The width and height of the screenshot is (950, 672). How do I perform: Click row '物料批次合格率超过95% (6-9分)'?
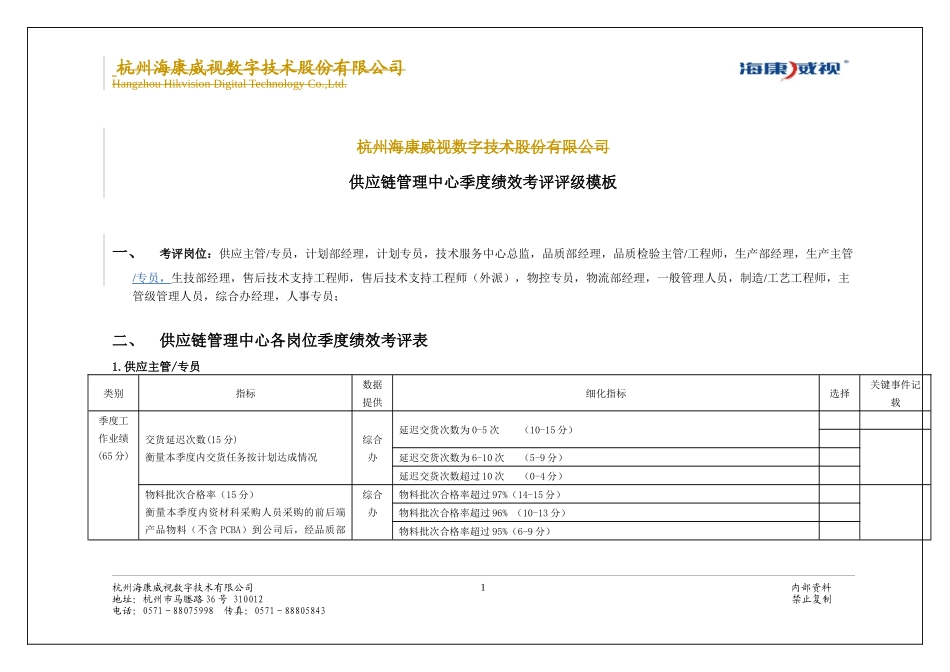click(606, 531)
